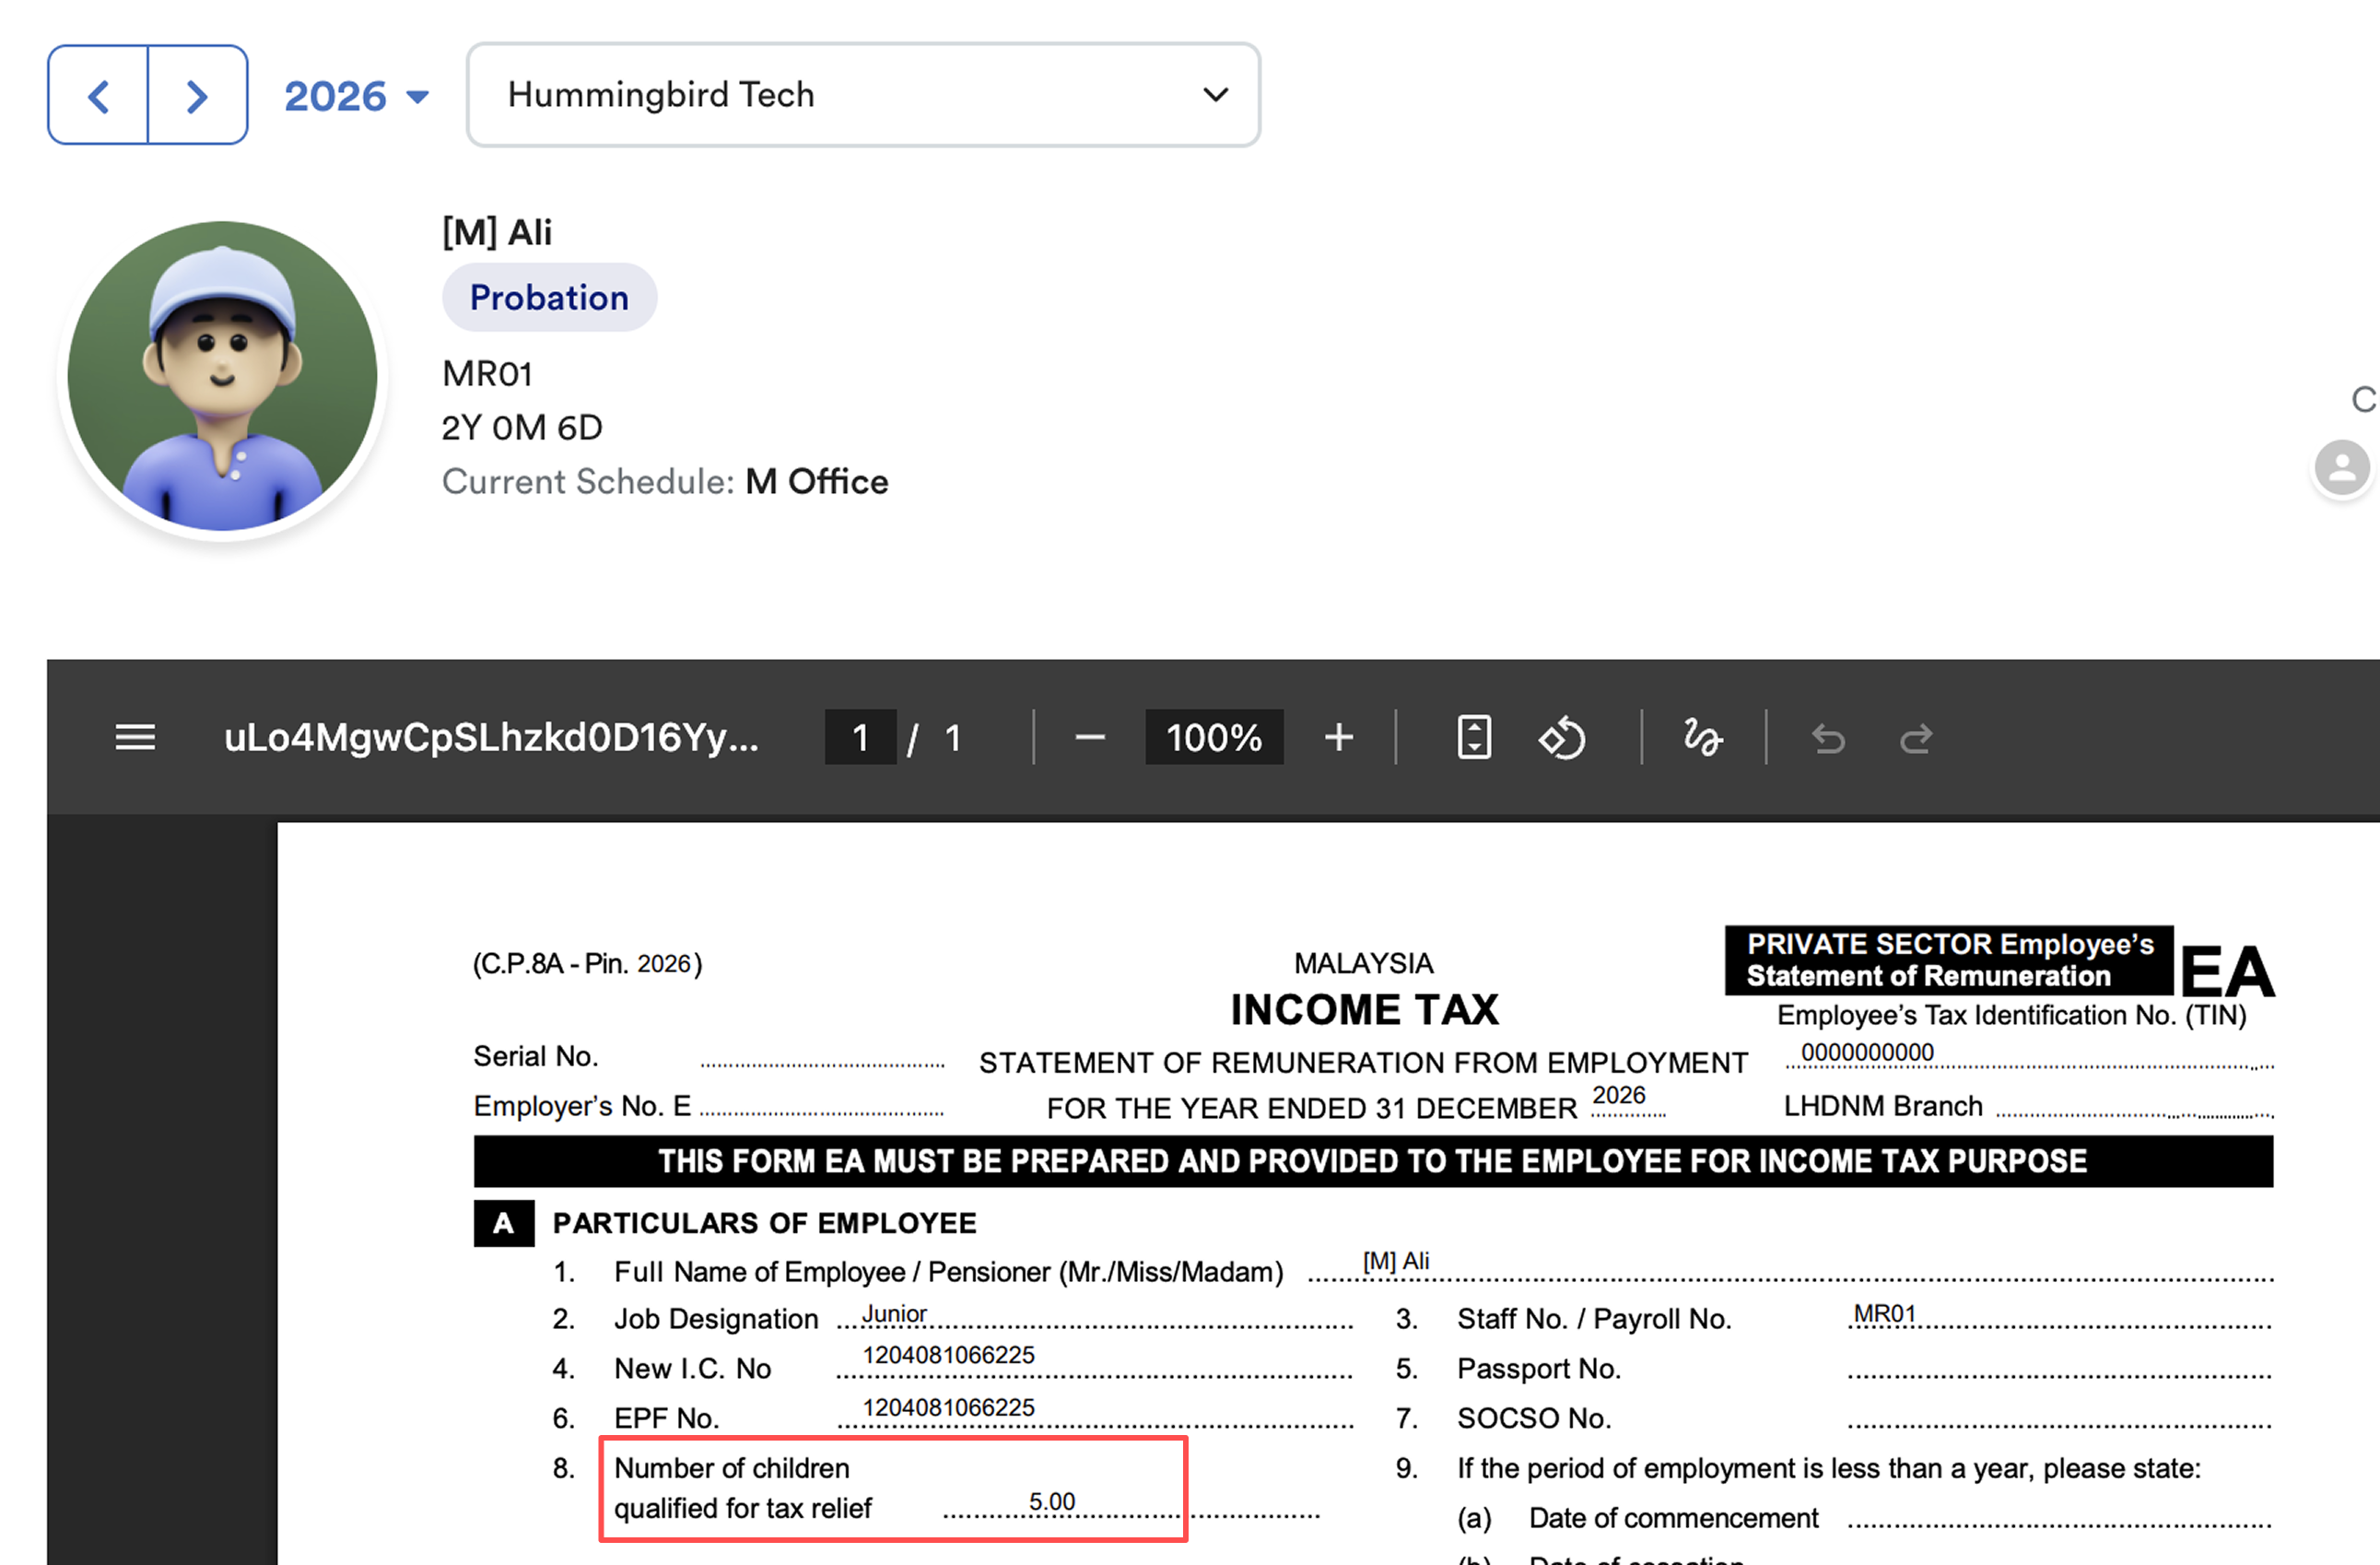
Task: Click the user profile icon at right edge
Action: (x=2341, y=467)
